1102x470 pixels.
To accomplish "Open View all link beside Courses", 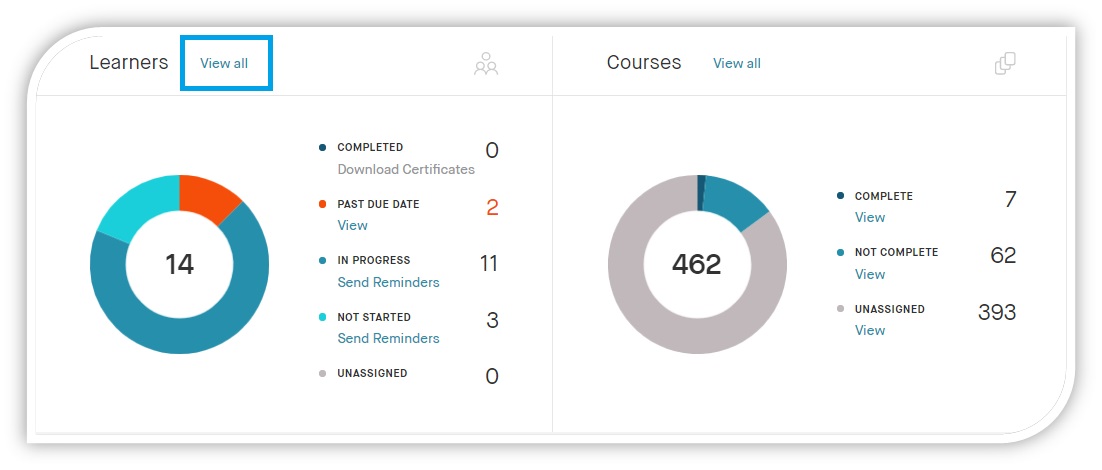I will click(x=737, y=63).
